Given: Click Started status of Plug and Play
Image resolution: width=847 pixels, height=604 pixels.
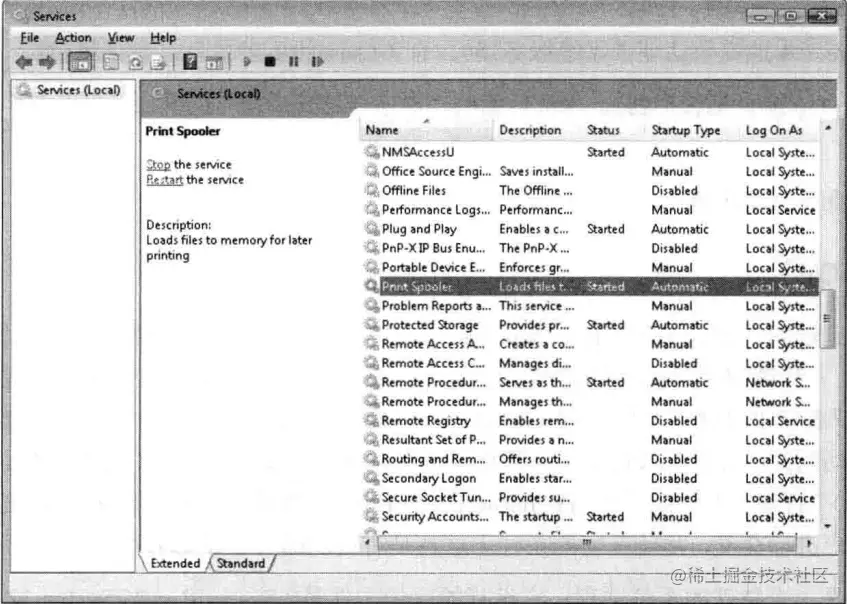Looking at the screenshot, I should [x=606, y=229].
